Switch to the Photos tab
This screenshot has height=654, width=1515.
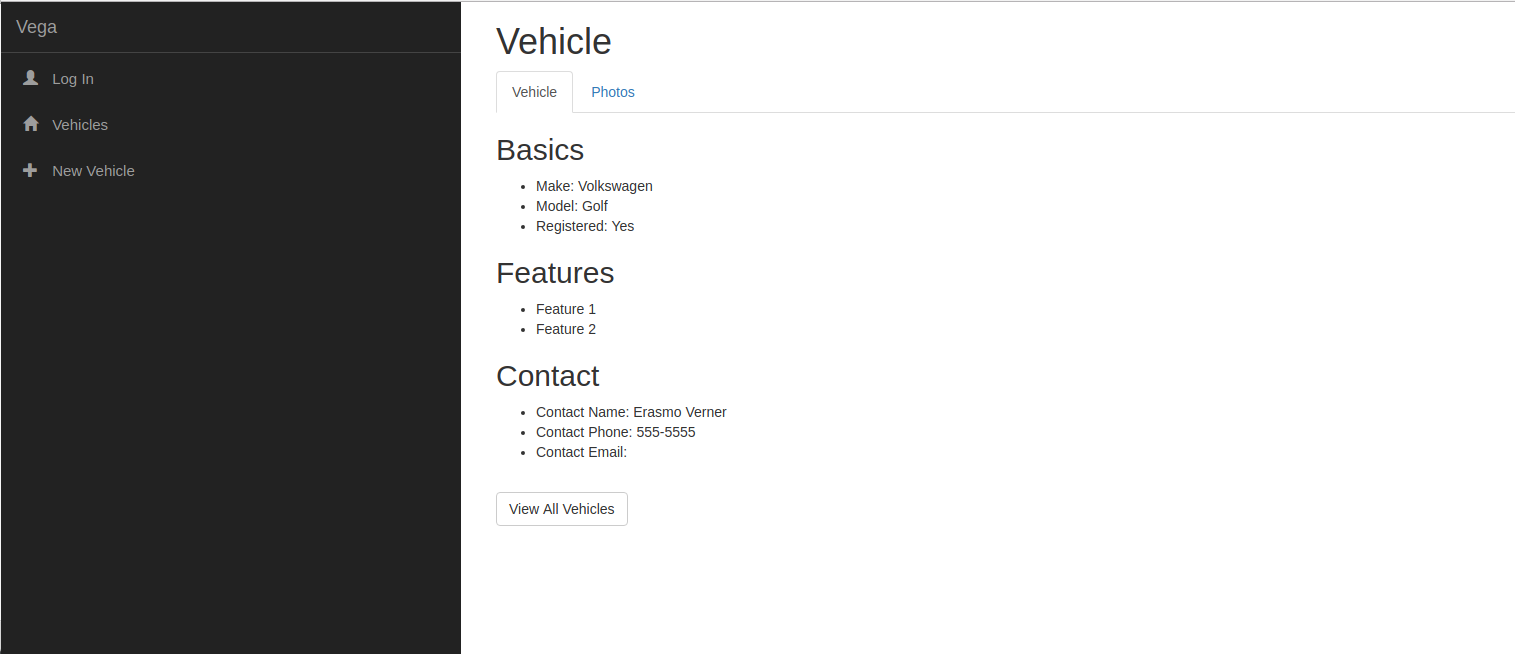(x=612, y=91)
